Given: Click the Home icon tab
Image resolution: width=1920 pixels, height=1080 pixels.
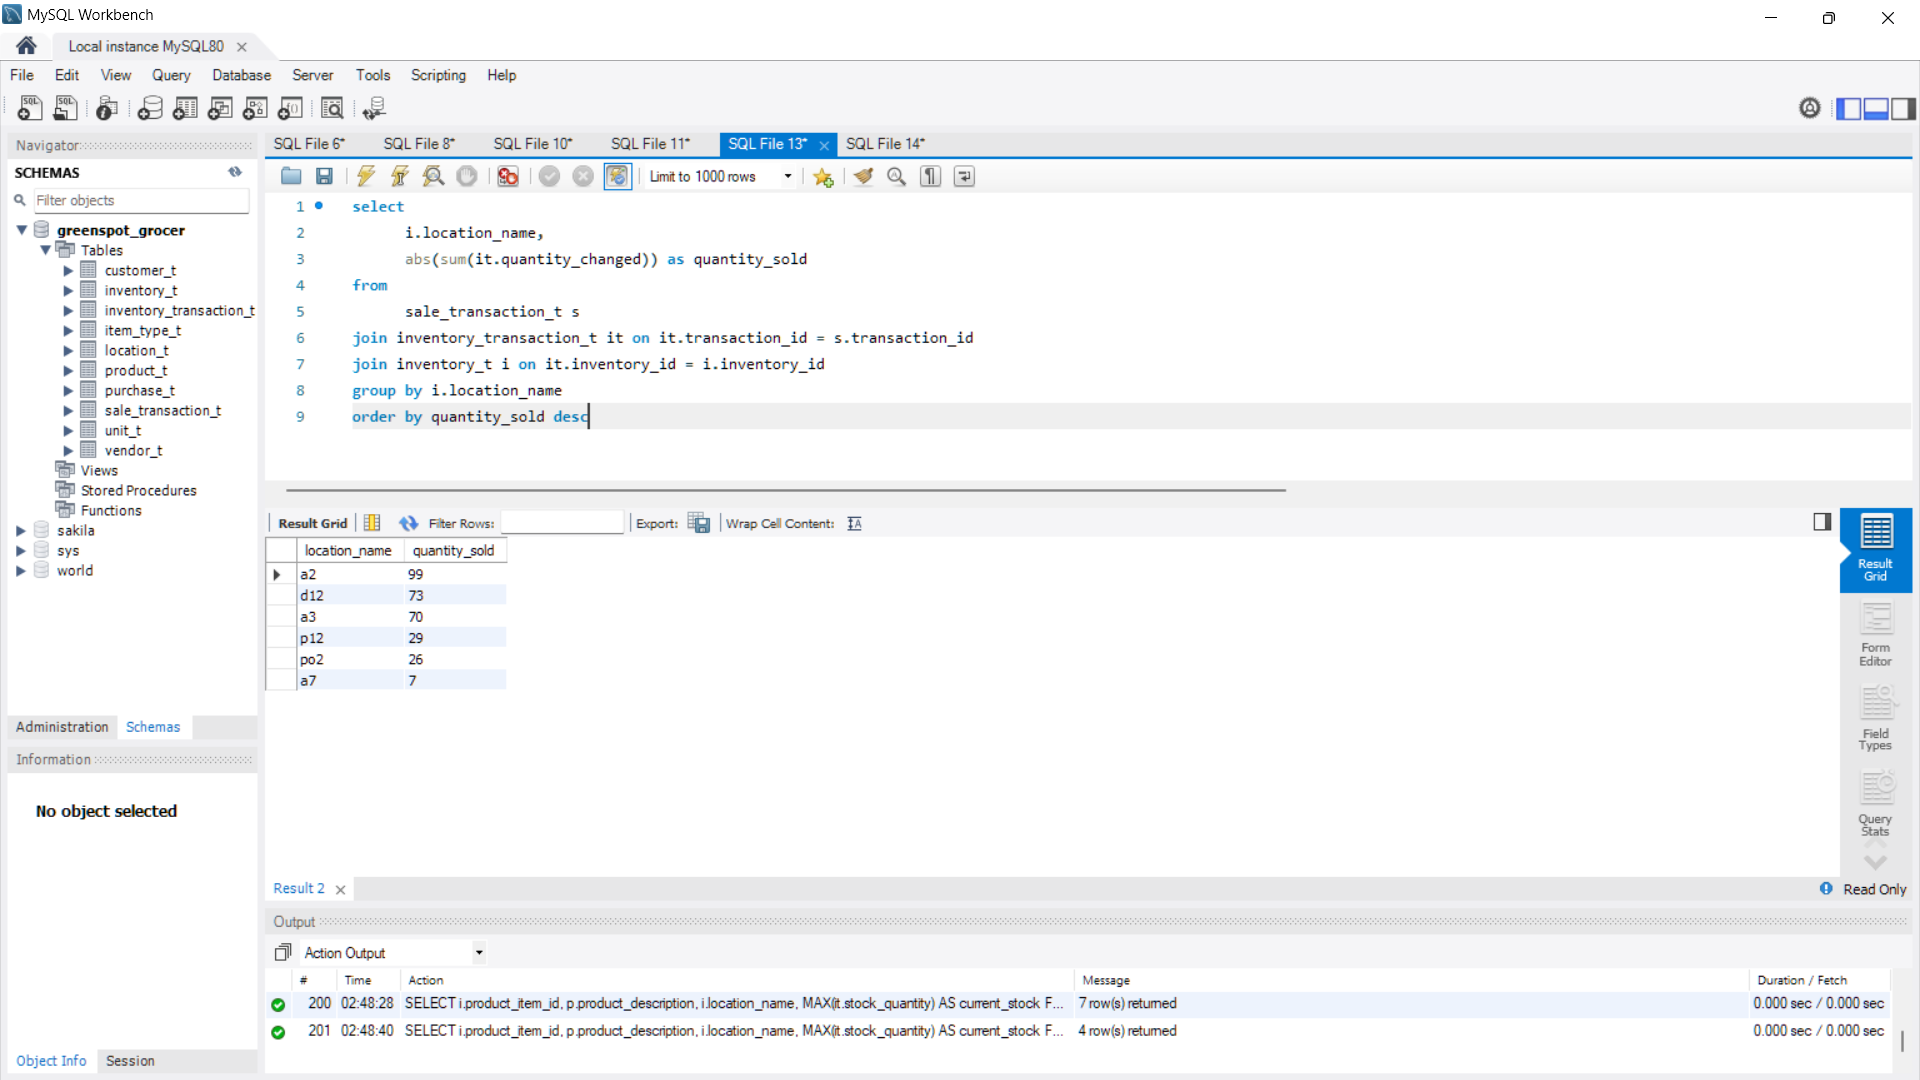Looking at the screenshot, I should coord(27,46).
